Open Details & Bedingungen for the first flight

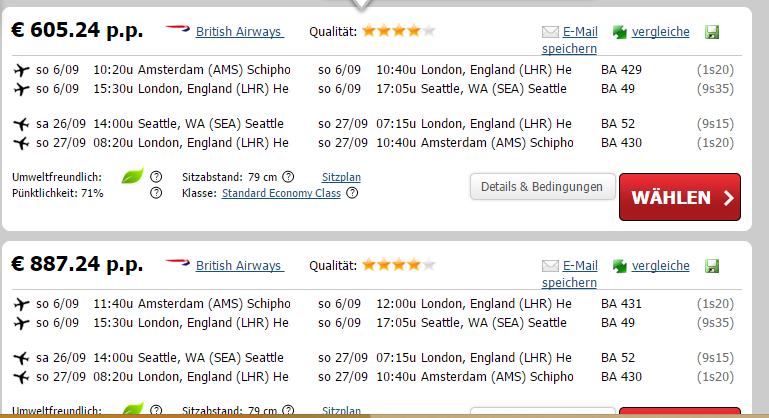coord(541,187)
